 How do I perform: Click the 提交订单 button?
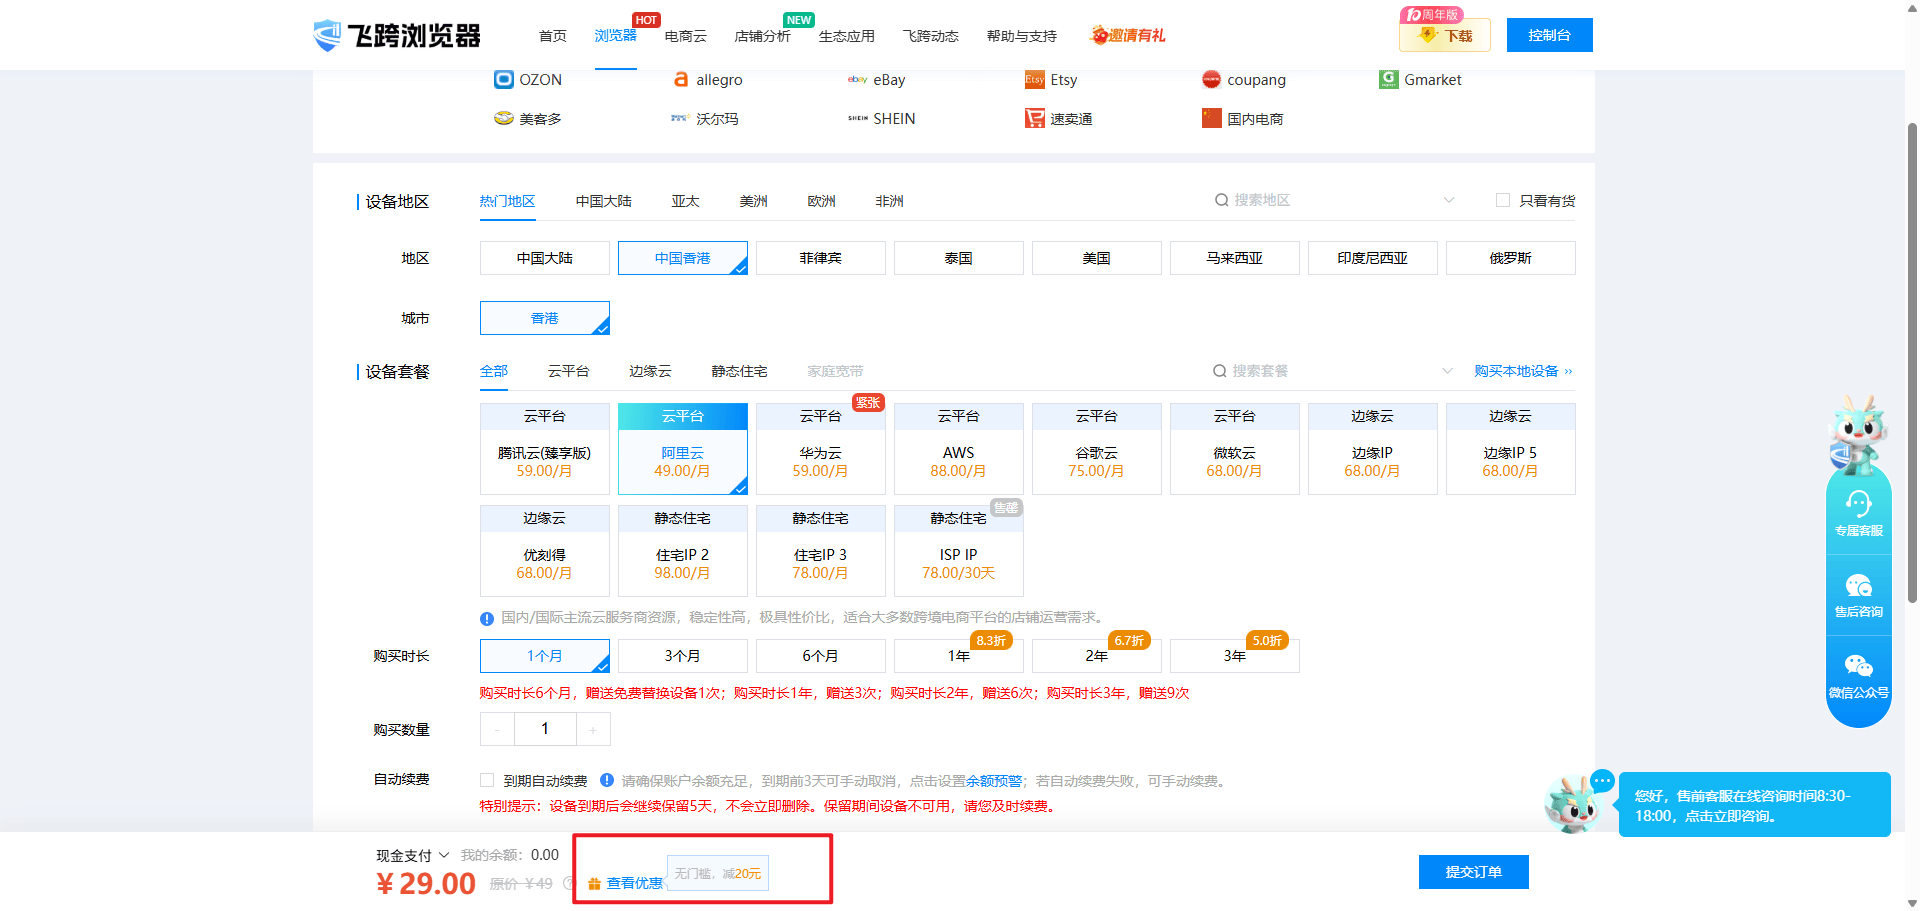[x=1473, y=872]
